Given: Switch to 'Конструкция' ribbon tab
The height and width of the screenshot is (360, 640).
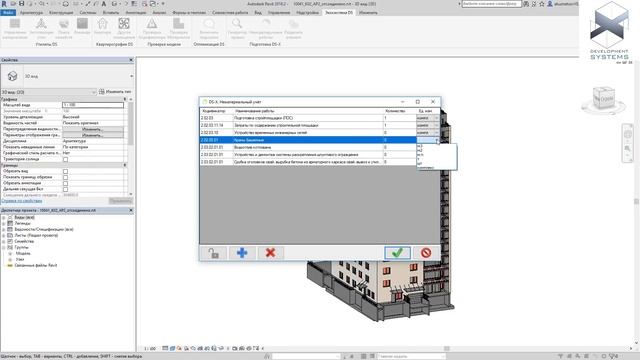Looking at the screenshot, I should pos(61,13).
